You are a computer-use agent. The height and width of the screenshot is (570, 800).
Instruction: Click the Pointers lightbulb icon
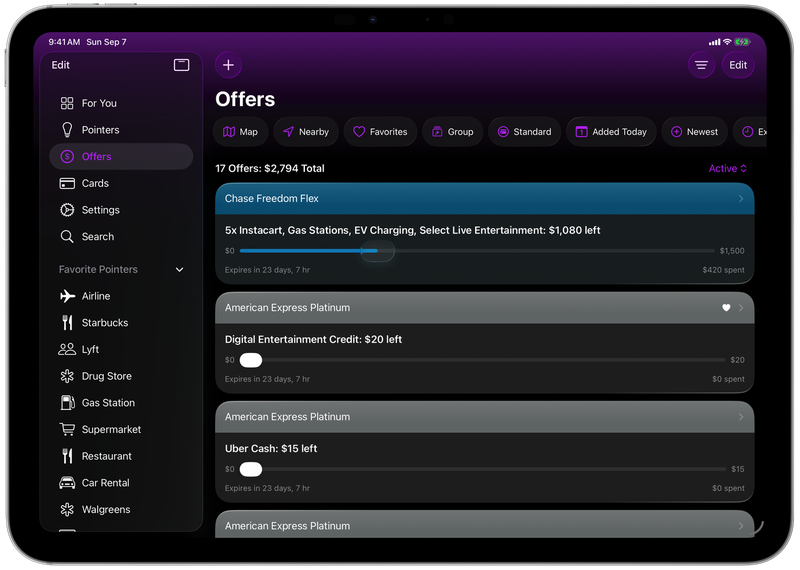[67, 130]
